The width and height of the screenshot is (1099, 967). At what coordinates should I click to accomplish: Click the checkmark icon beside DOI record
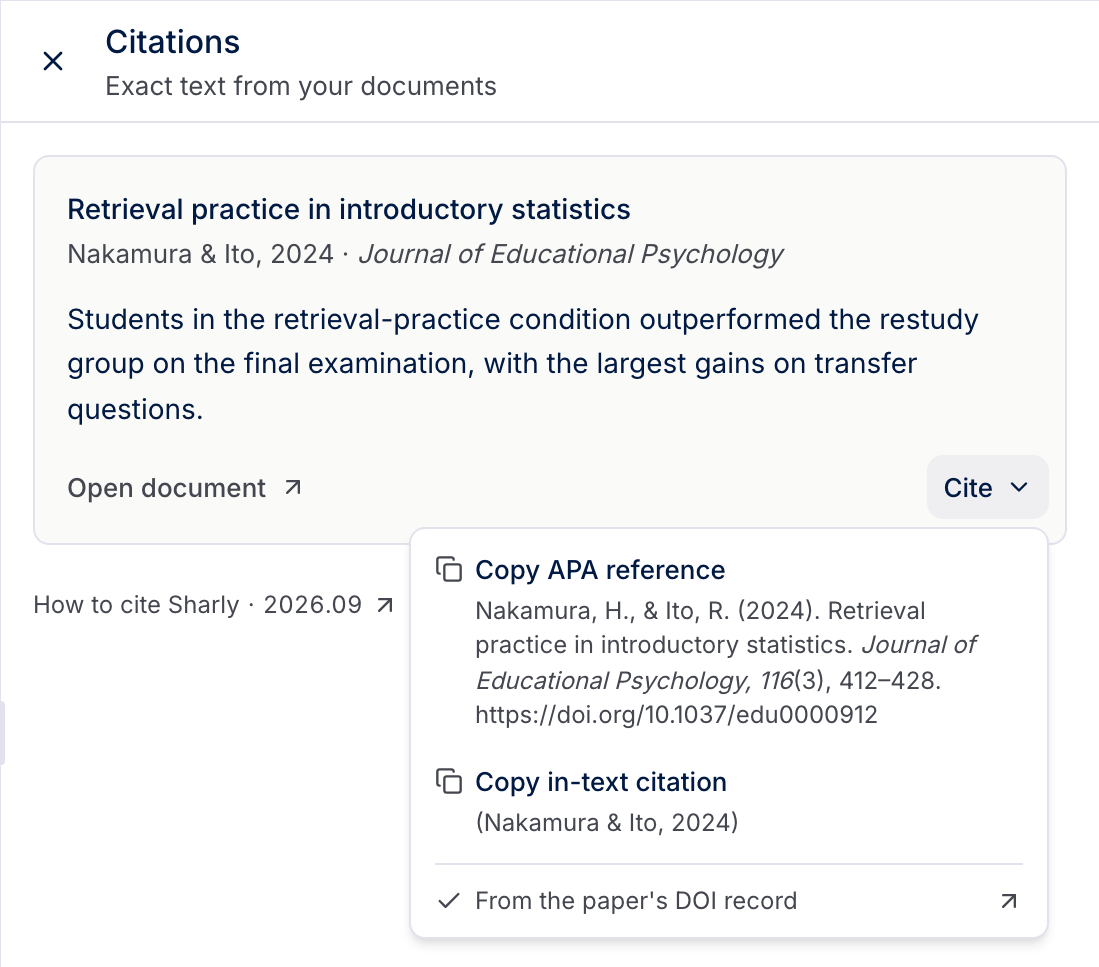tap(449, 900)
